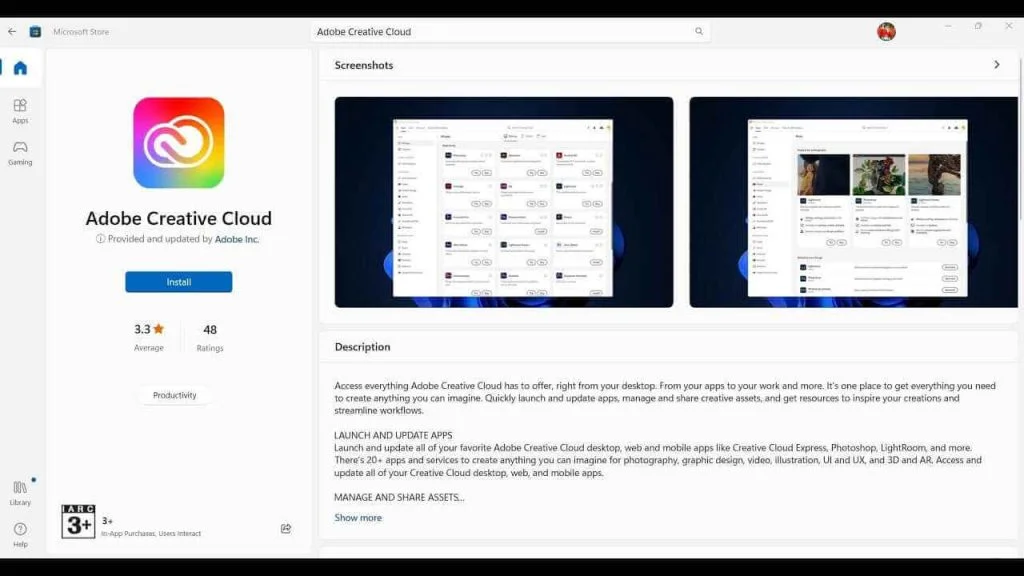The height and width of the screenshot is (576, 1024).
Task: Open the Home section in sidebar
Action: [20, 68]
